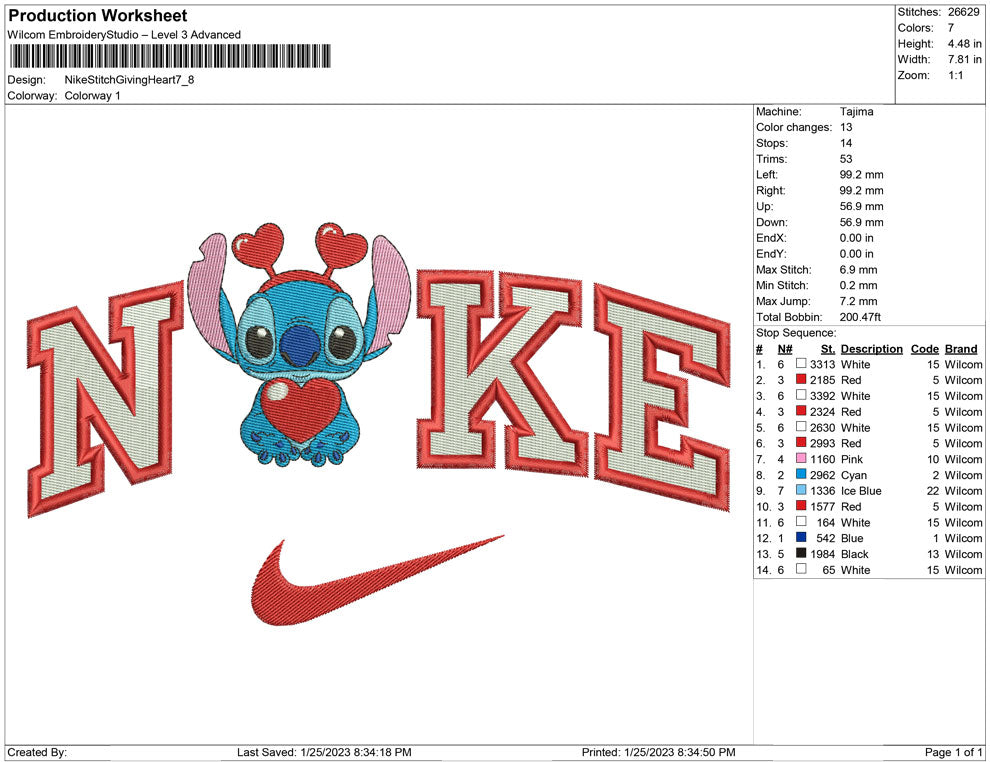Click the 'Colorway 1' value
This screenshot has height=762, width=990.
pyautogui.click(x=92, y=96)
